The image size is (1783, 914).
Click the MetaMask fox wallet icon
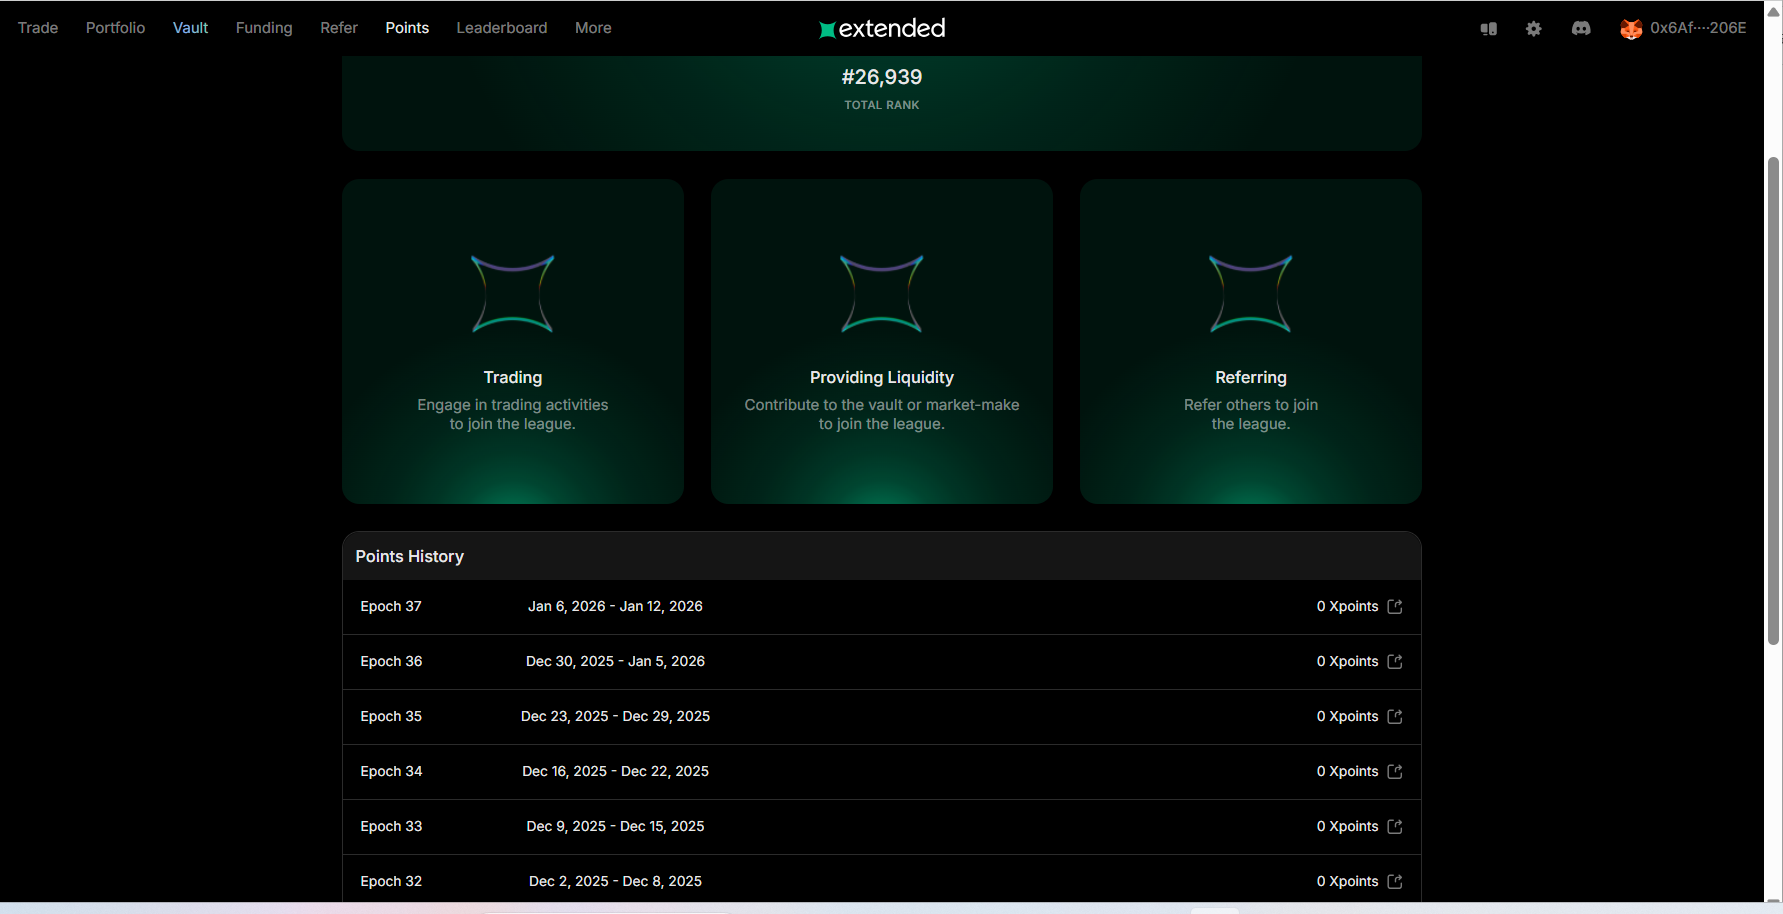[1630, 29]
